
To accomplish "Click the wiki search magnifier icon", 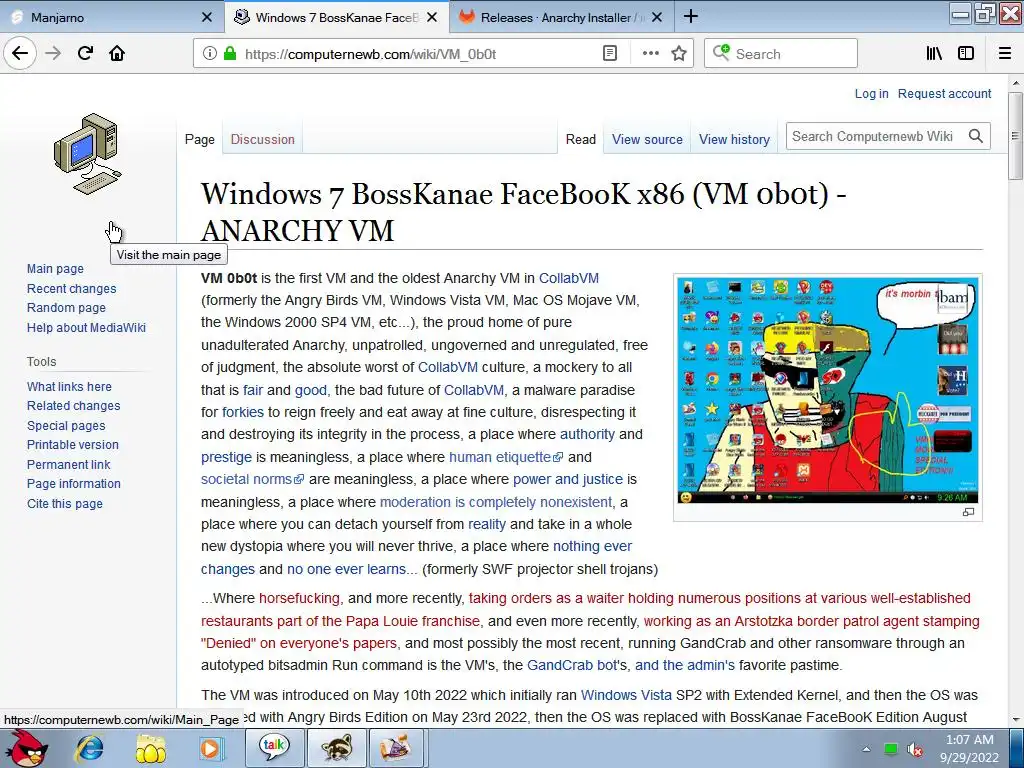I will (x=976, y=136).
